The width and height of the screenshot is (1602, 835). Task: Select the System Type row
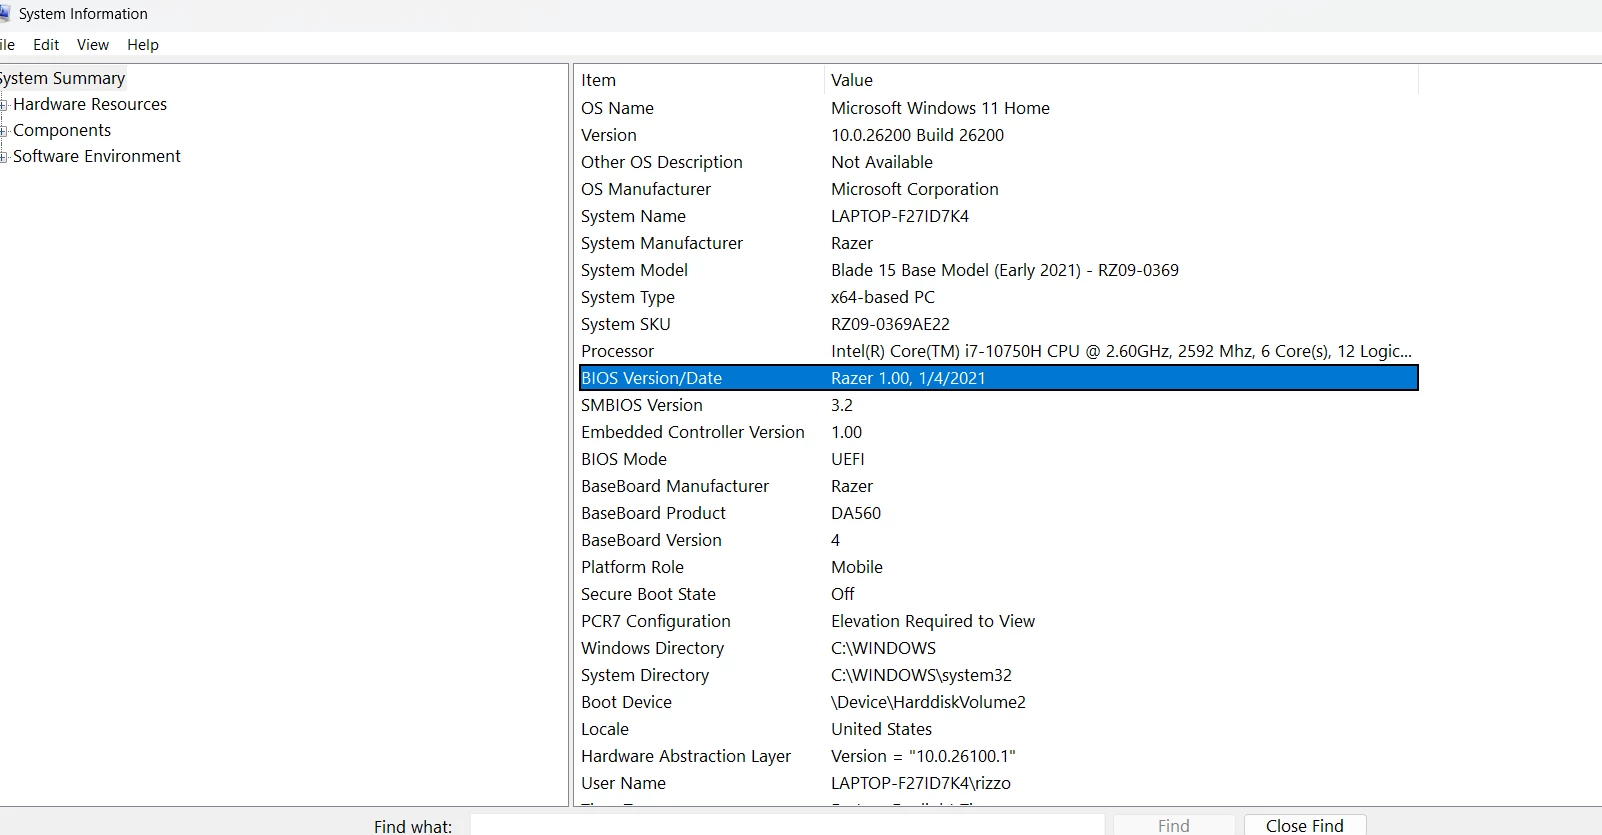click(x=998, y=297)
